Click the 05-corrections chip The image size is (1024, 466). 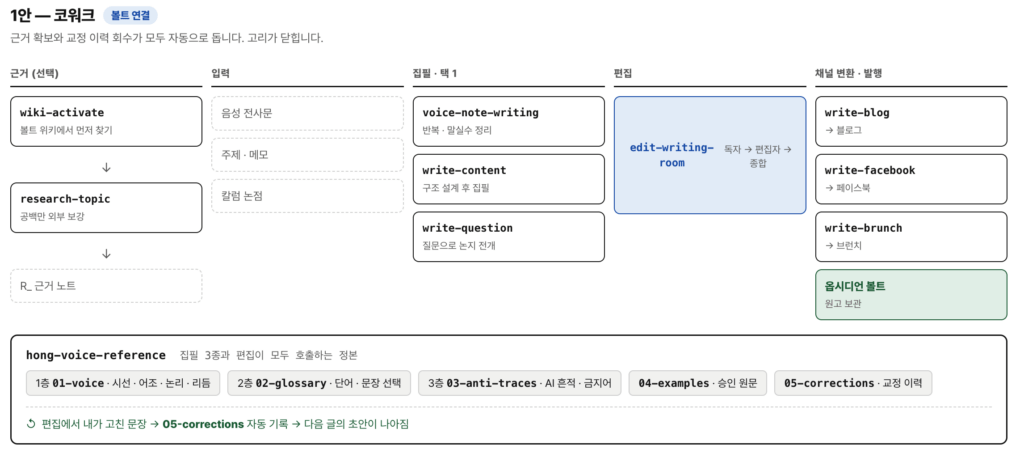tap(853, 383)
